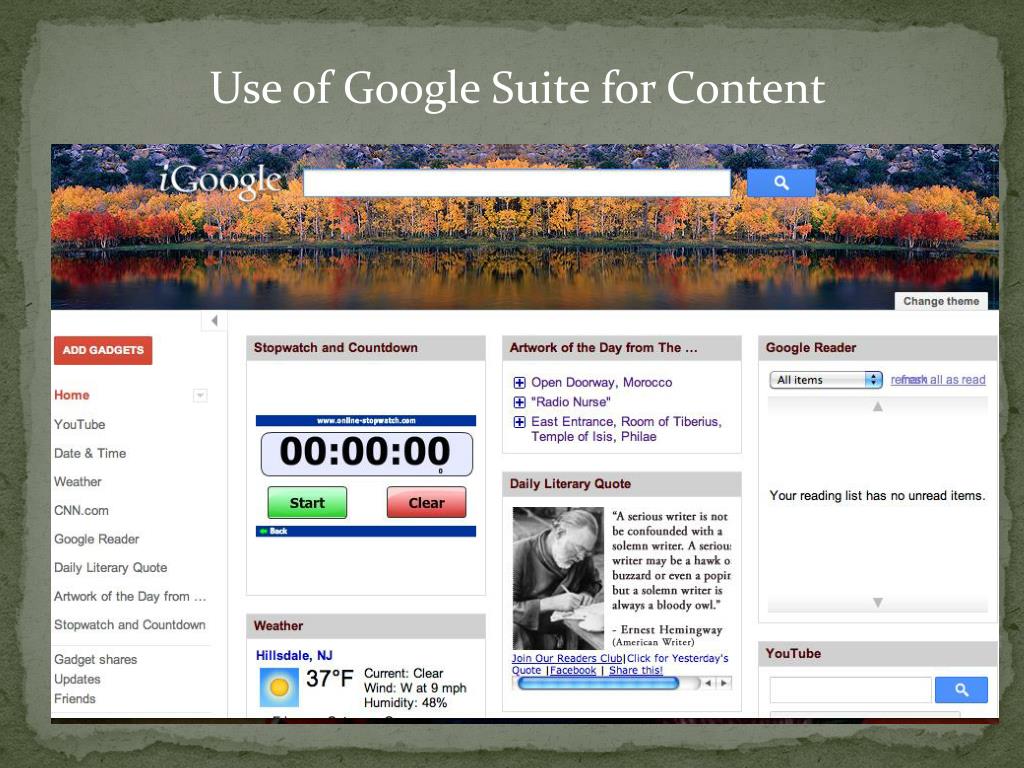
Task: Click the YouTube gadget search magnifier button
Action: pyautogui.click(x=961, y=690)
